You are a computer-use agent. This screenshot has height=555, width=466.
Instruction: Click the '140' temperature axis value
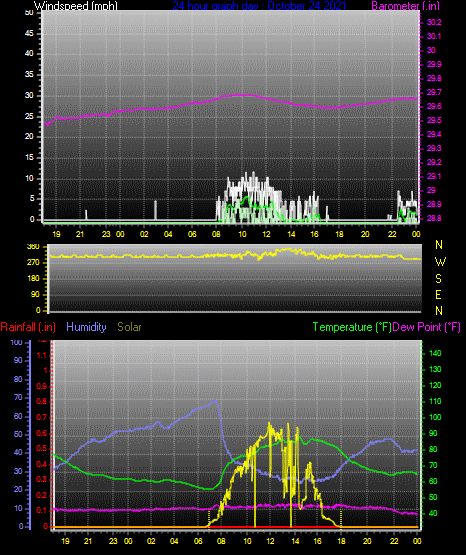[435, 354]
